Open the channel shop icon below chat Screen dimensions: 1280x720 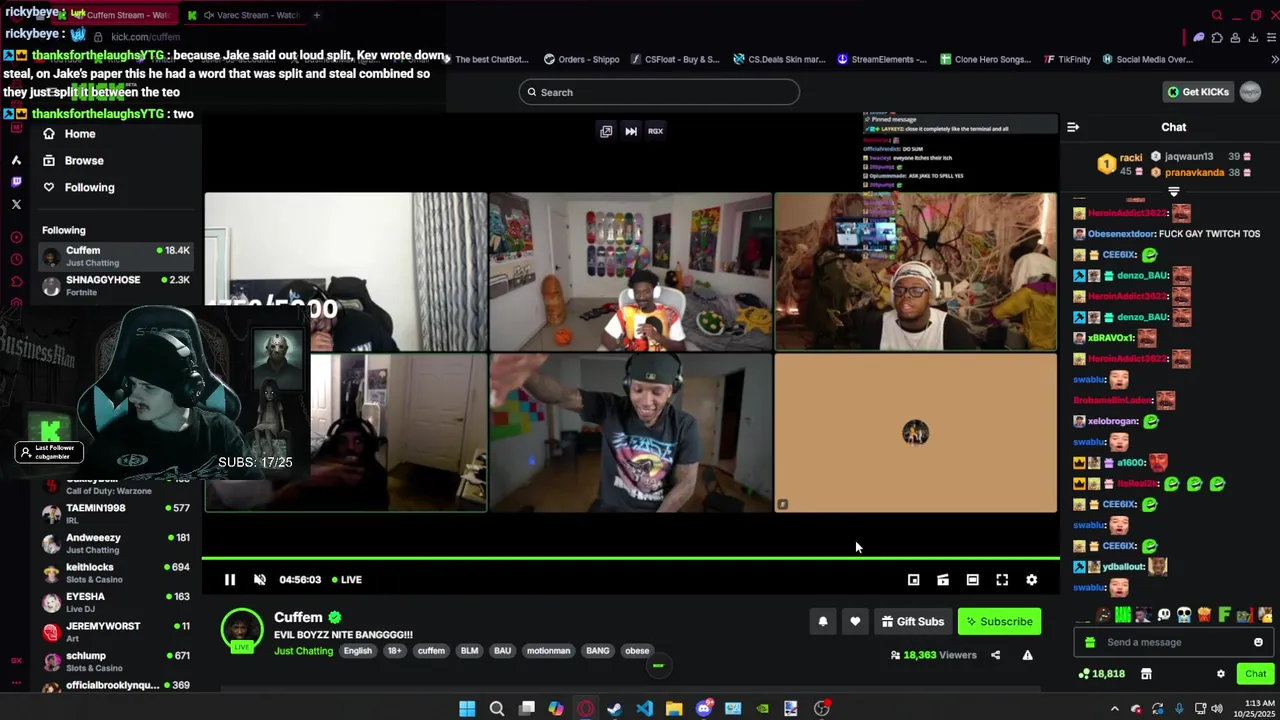tap(1146, 674)
